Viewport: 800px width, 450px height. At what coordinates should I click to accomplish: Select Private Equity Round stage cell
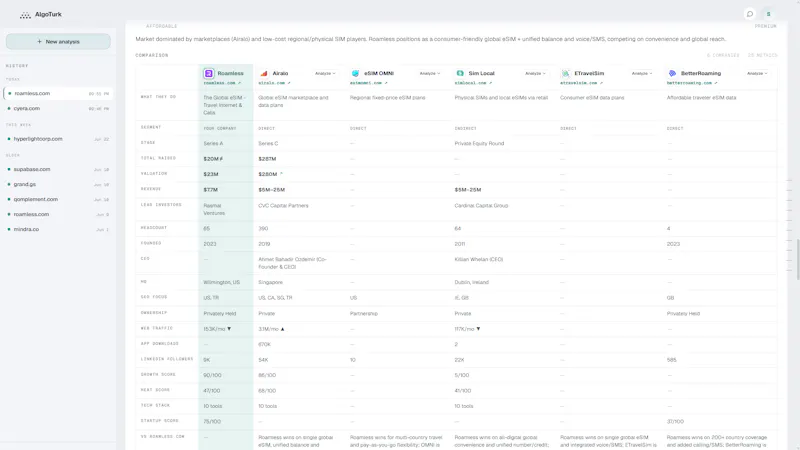[479, 143]
